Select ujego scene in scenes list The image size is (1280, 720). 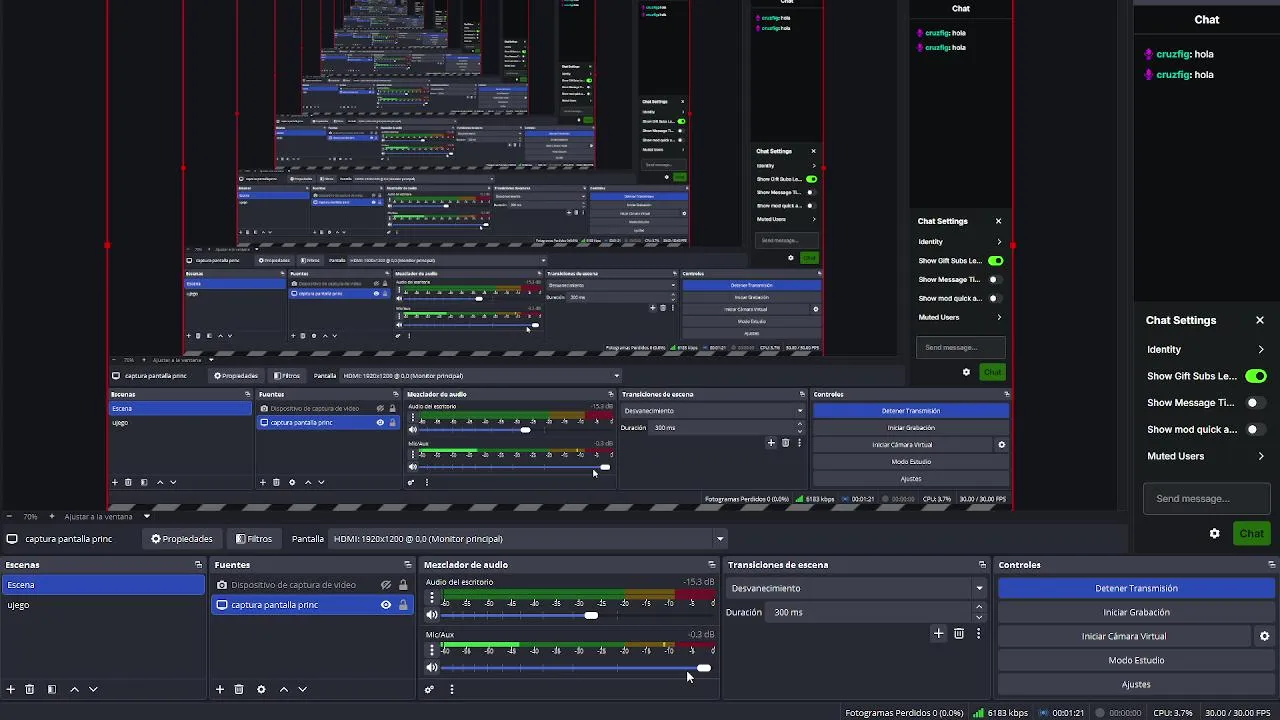coord(103,605)
